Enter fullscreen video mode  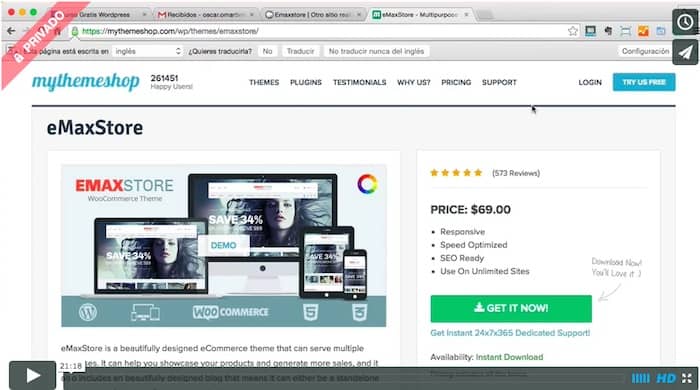[687, 378]
